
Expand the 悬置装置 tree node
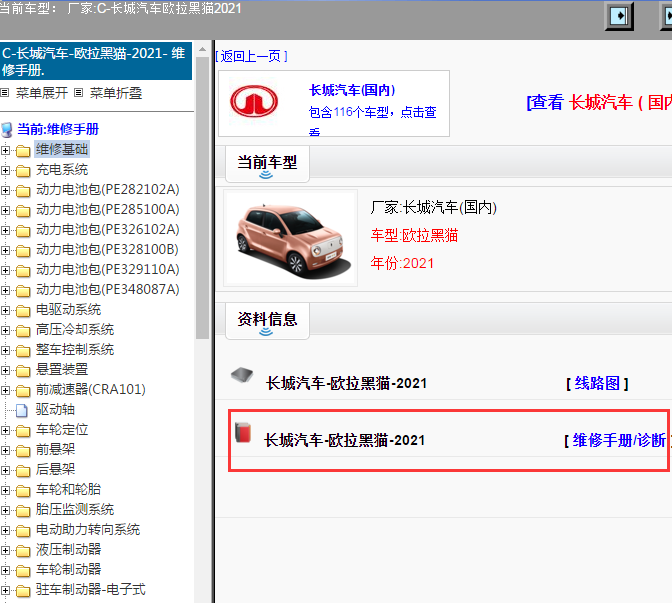click(5, 370)
